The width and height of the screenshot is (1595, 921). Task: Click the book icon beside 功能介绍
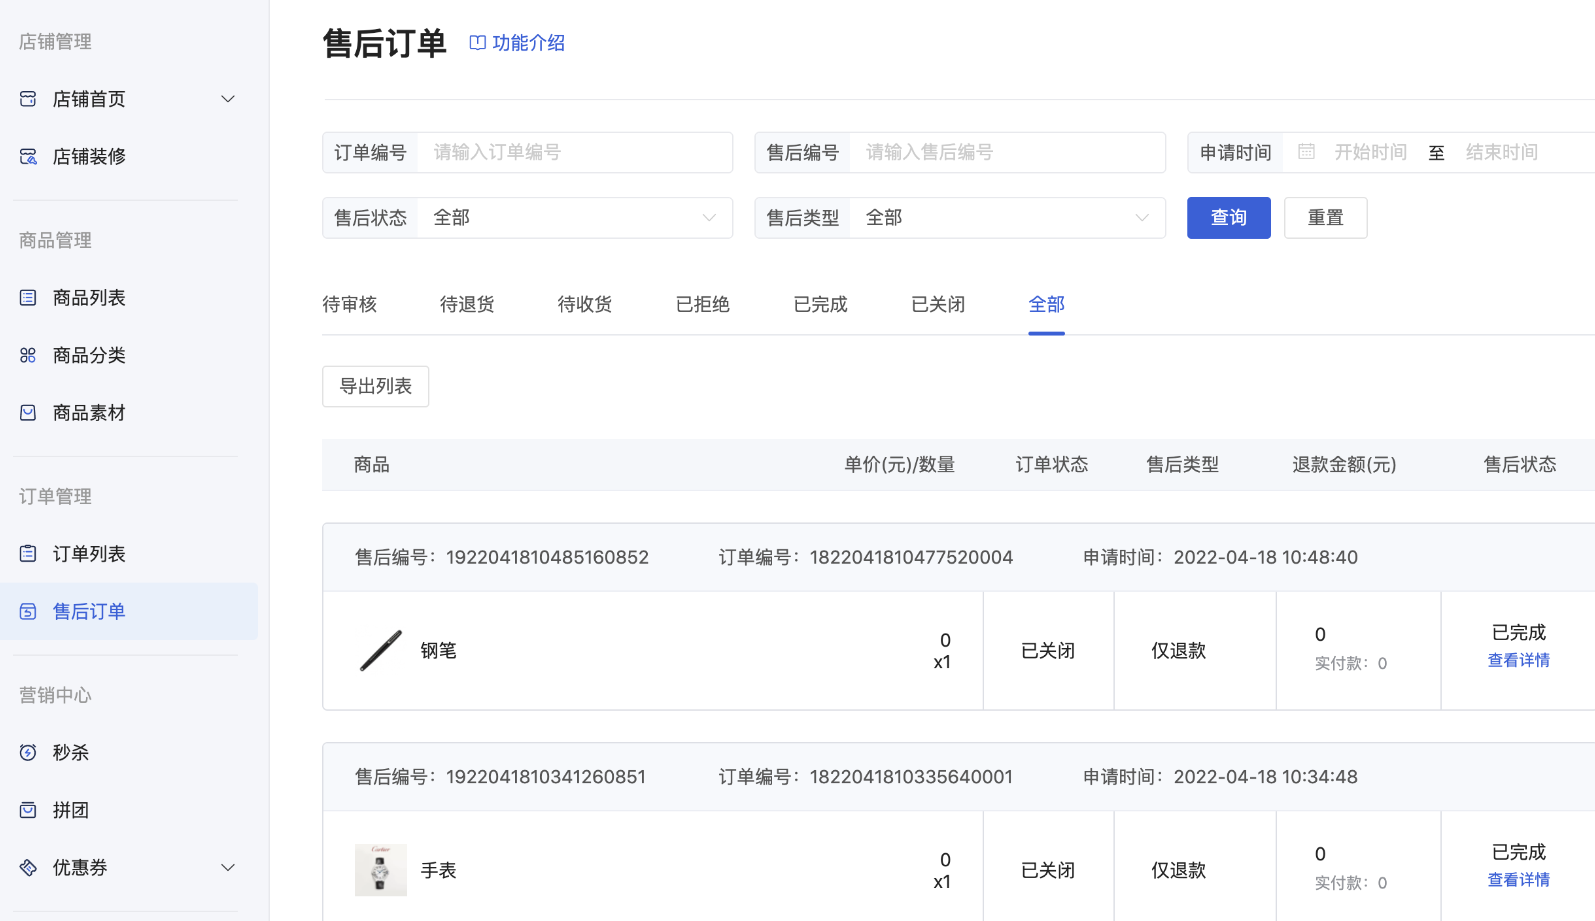[478, 43]
